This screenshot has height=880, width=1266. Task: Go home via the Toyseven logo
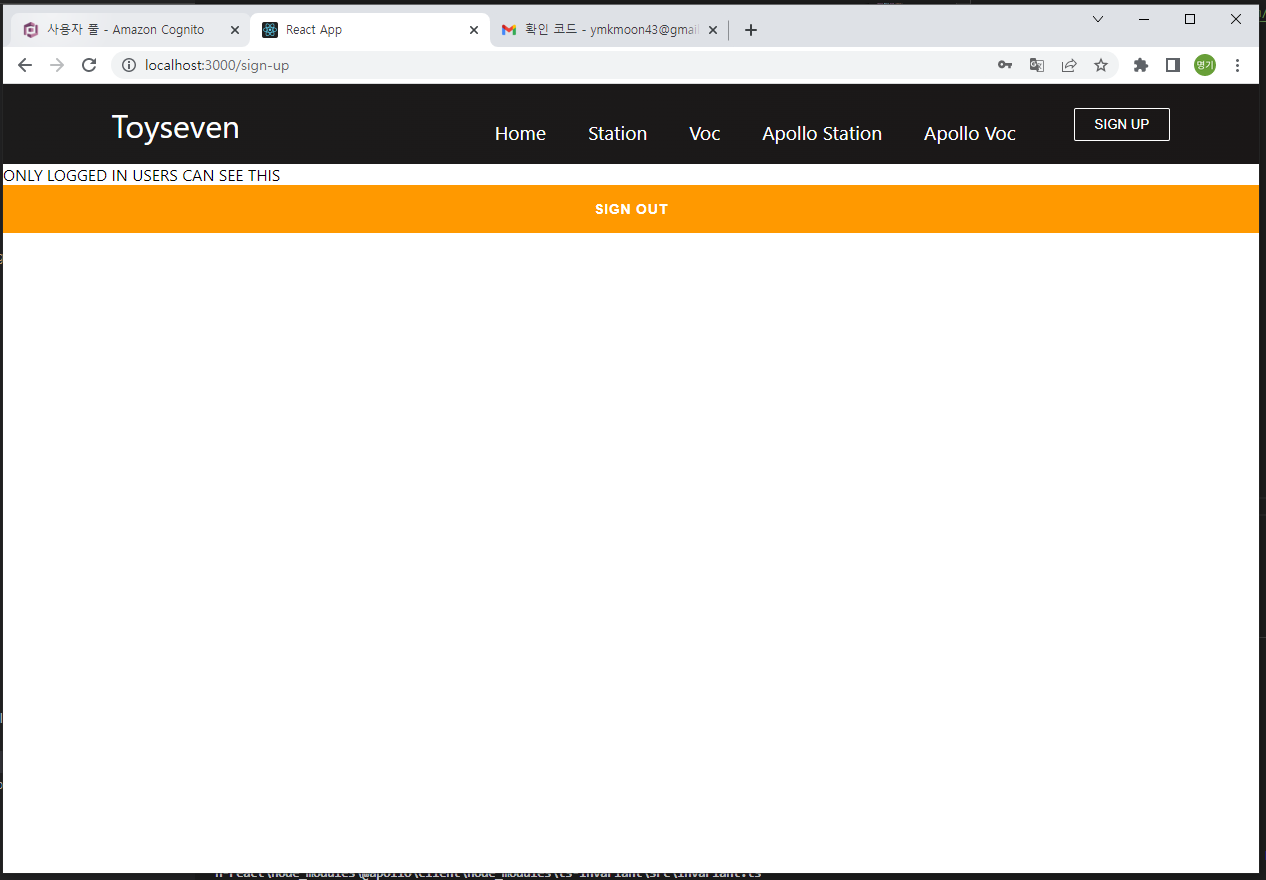pos(175,127)
